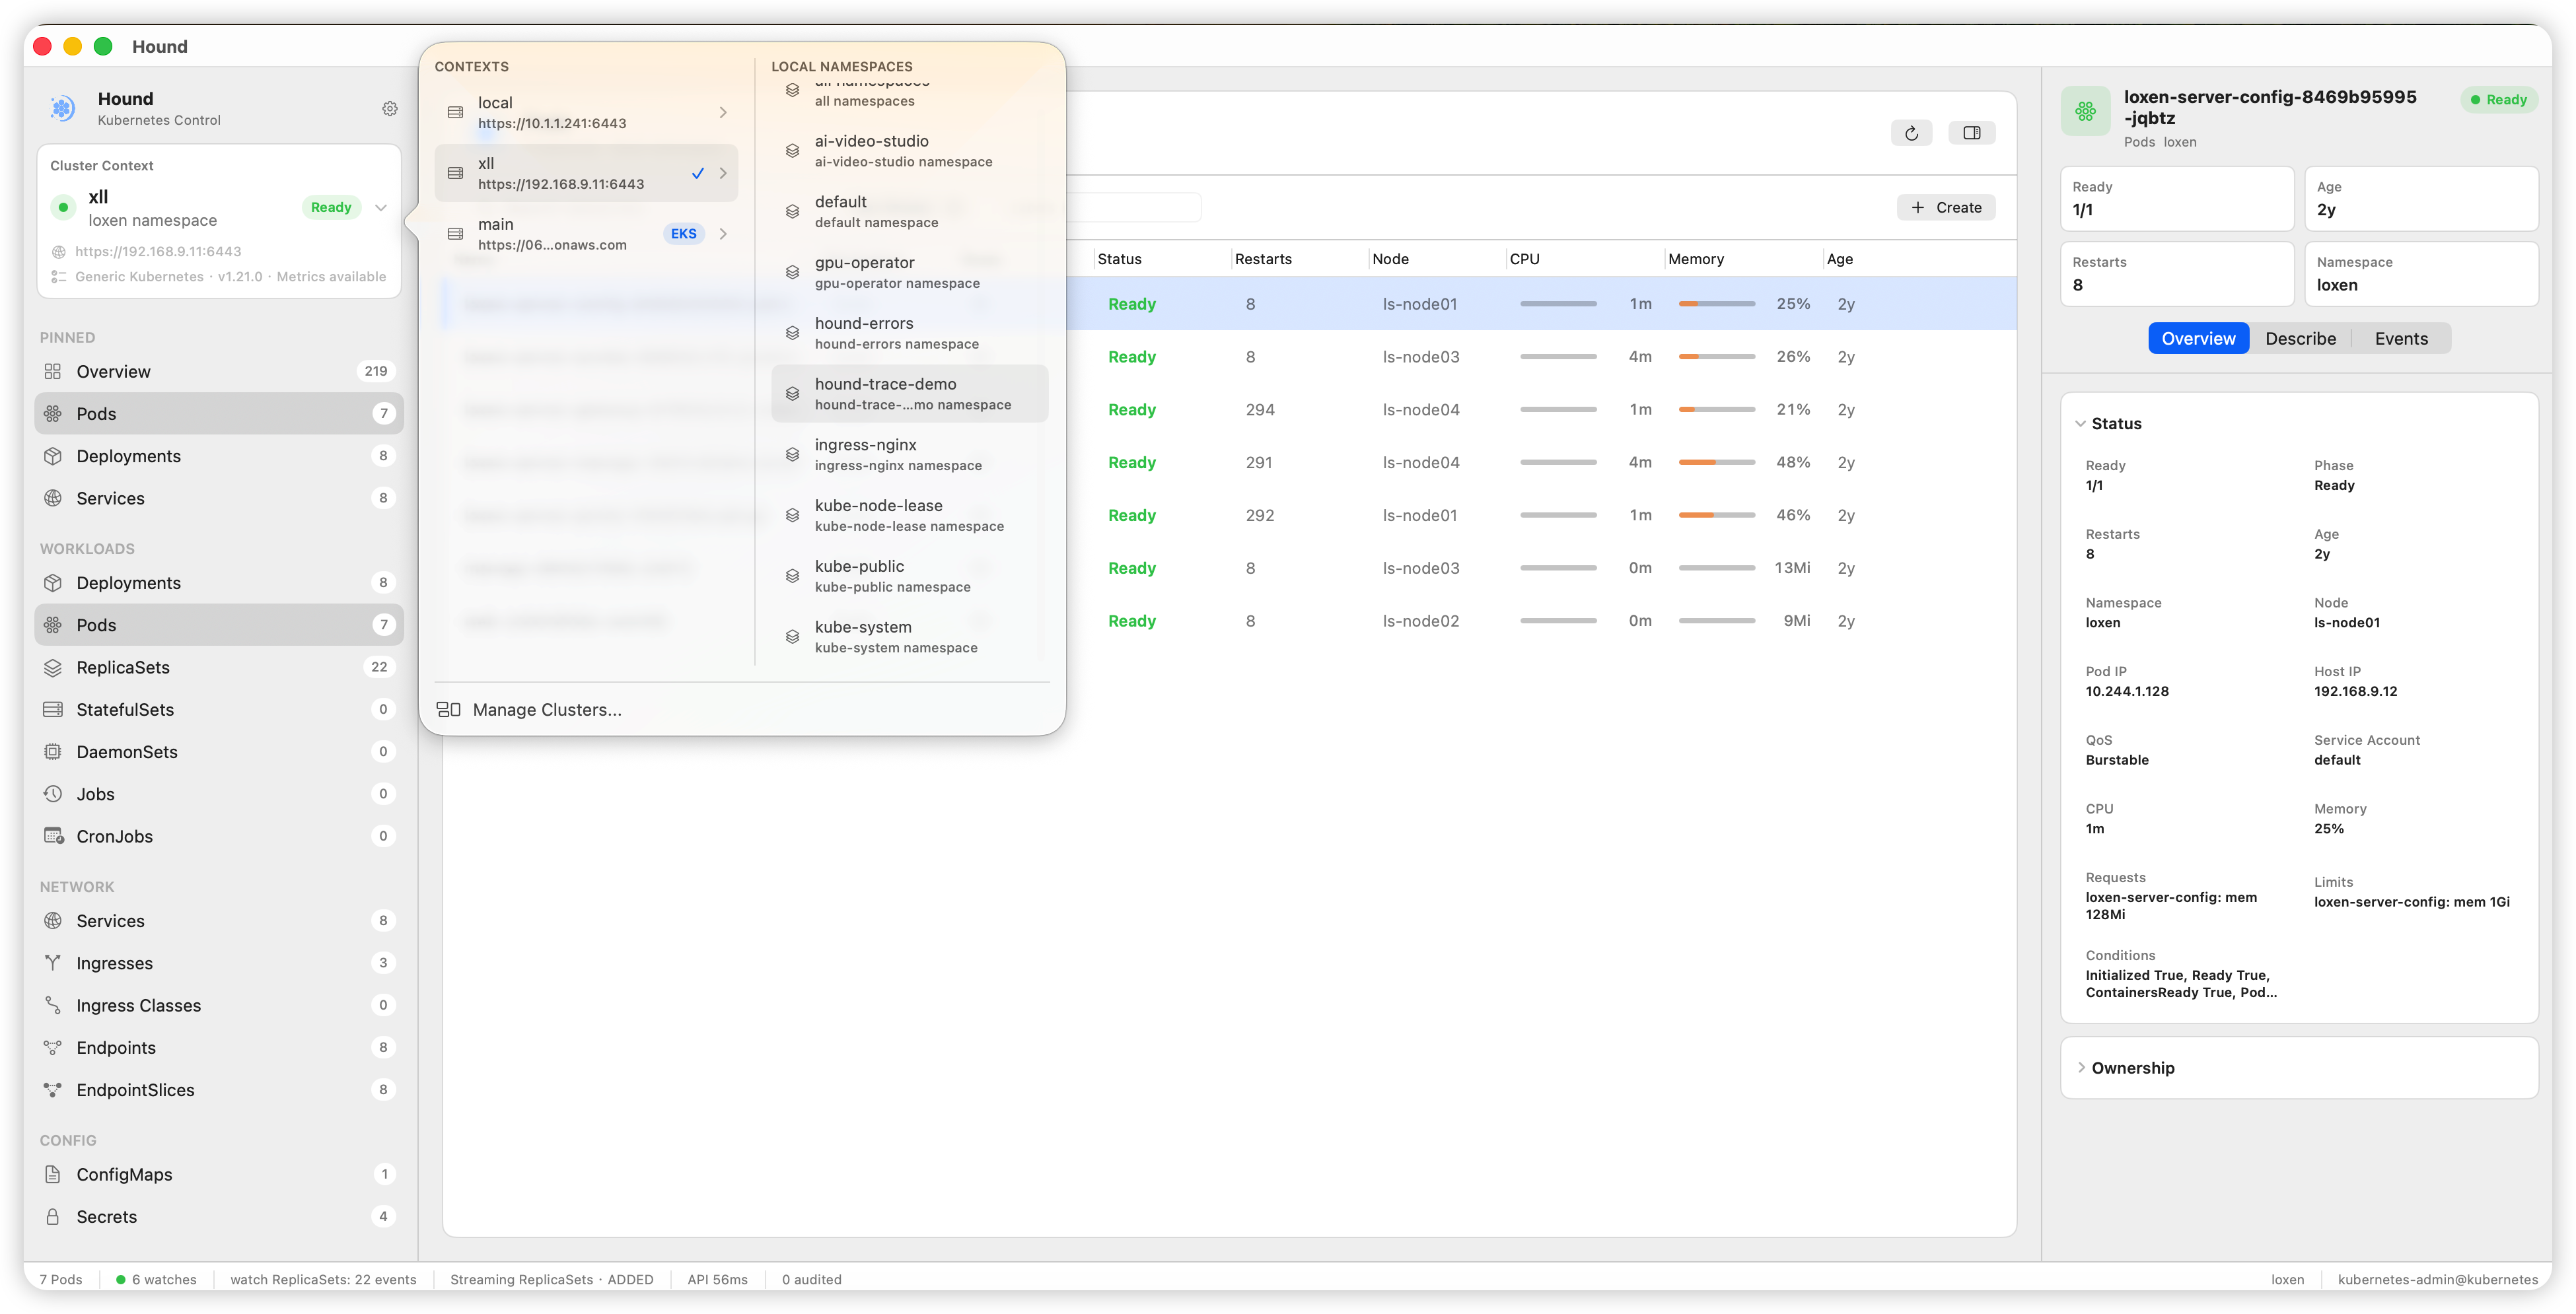This screenshot has height=1314, width=2576.
Task: Open DaemonSets in sidebar
Action: click(219, 751)
